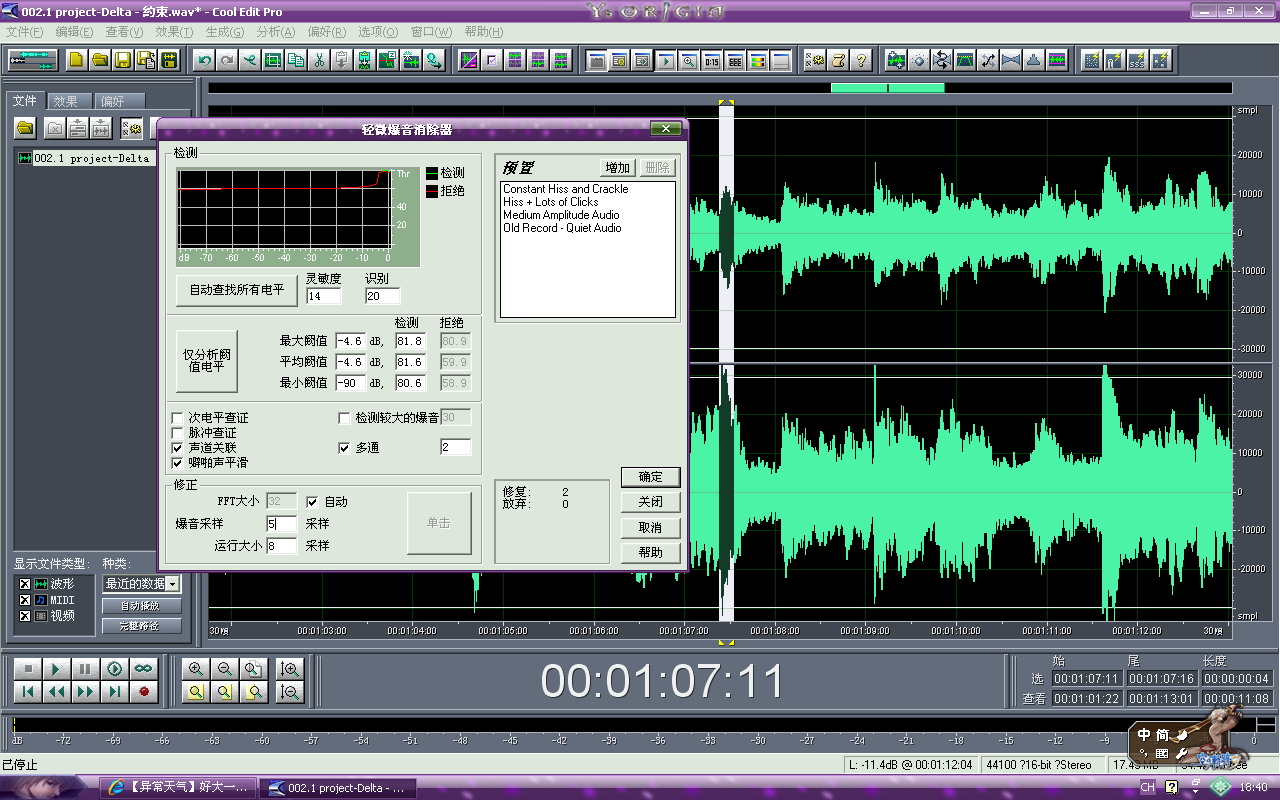
Task: Open Internet Explorer window from taskbar
Action: pyautogui.click(x=177, y=788)
